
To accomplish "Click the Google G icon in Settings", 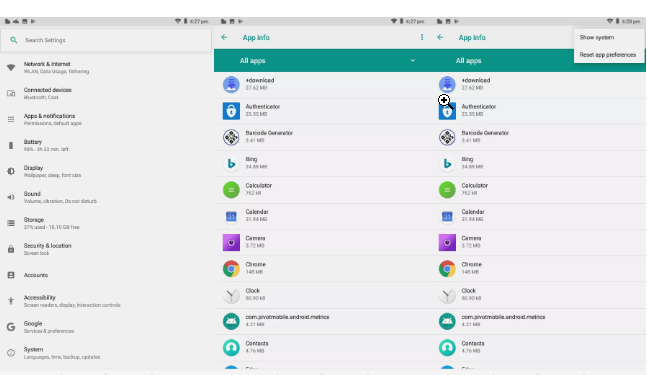I will 11,327.
